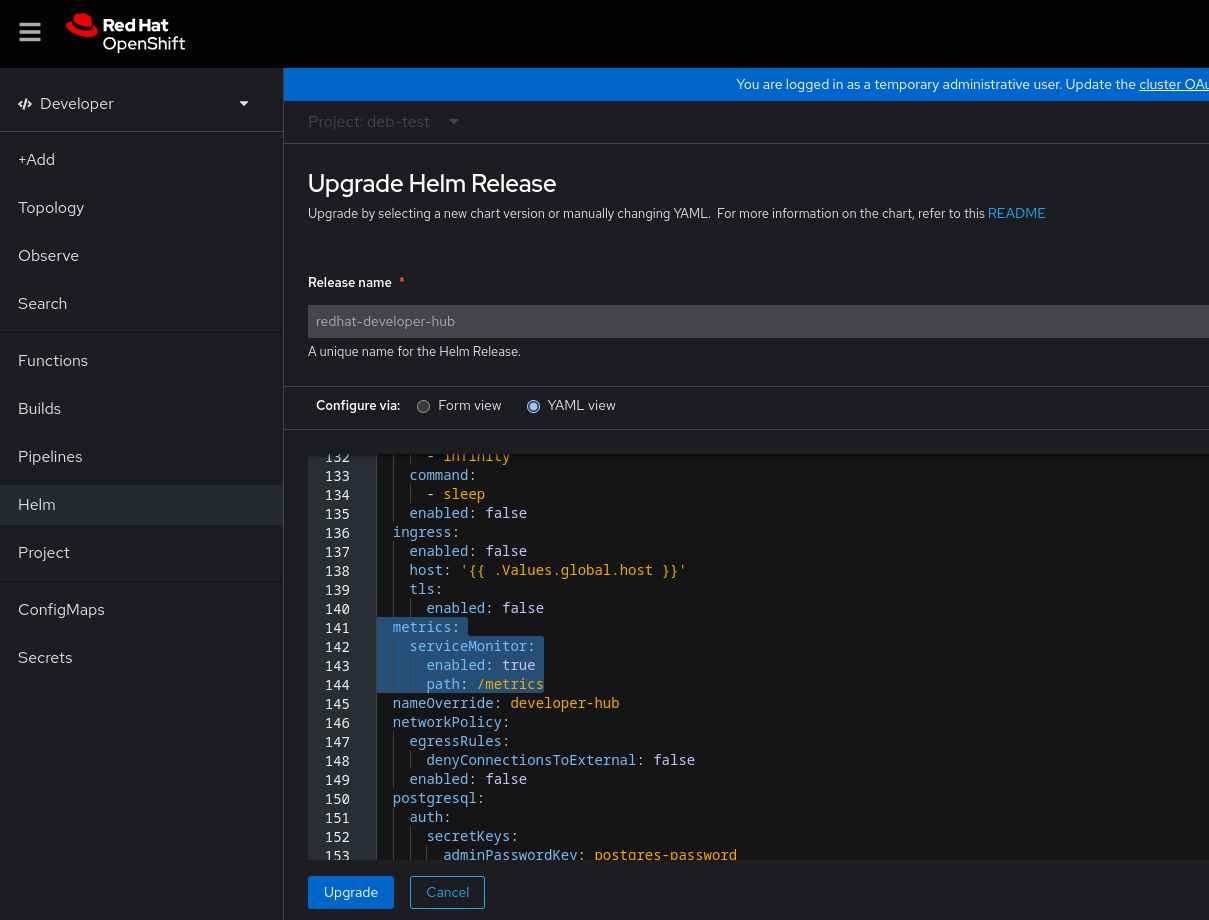The image size is (1209, 920).
Task: Click the Upgrade button
Action: point(350,892)
